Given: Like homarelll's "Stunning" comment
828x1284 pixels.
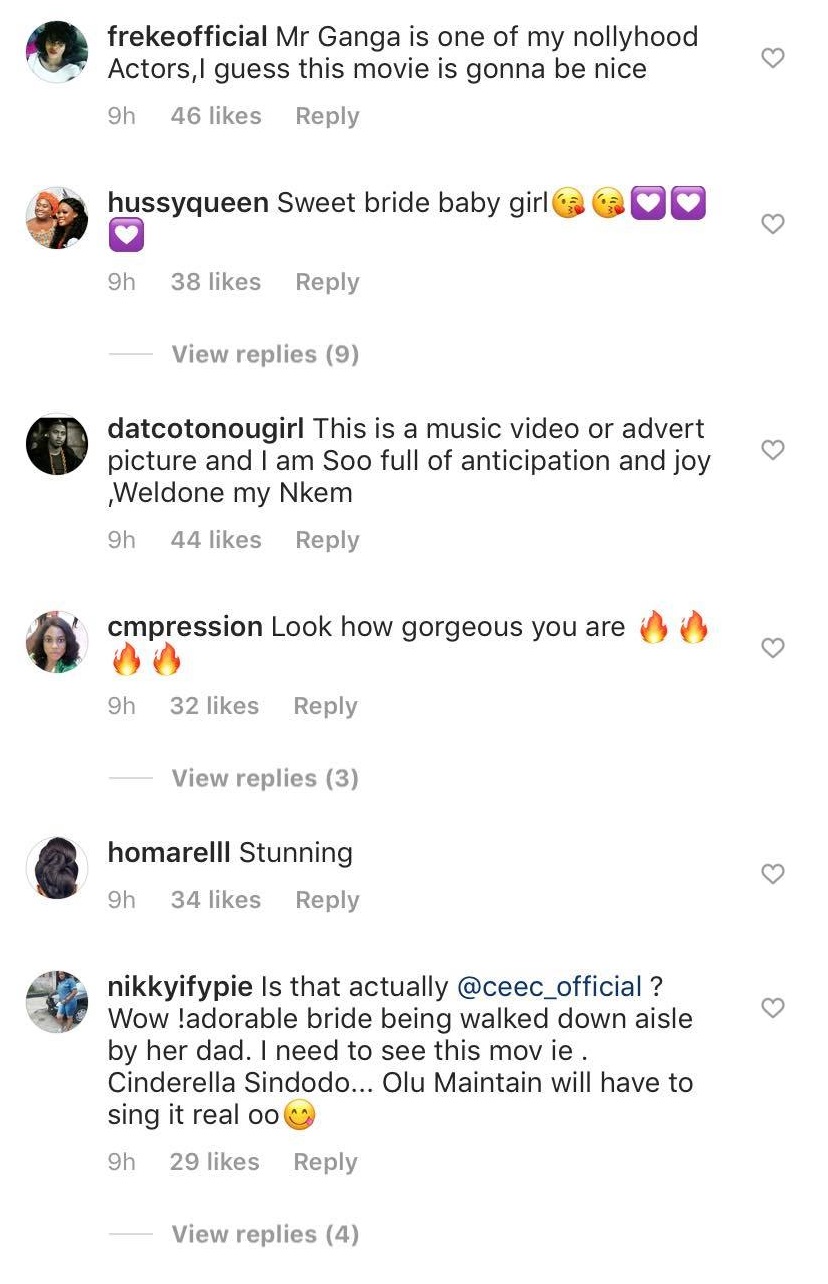Looking at the screenshot, I should pyautogui.click(x=773, y=874).
